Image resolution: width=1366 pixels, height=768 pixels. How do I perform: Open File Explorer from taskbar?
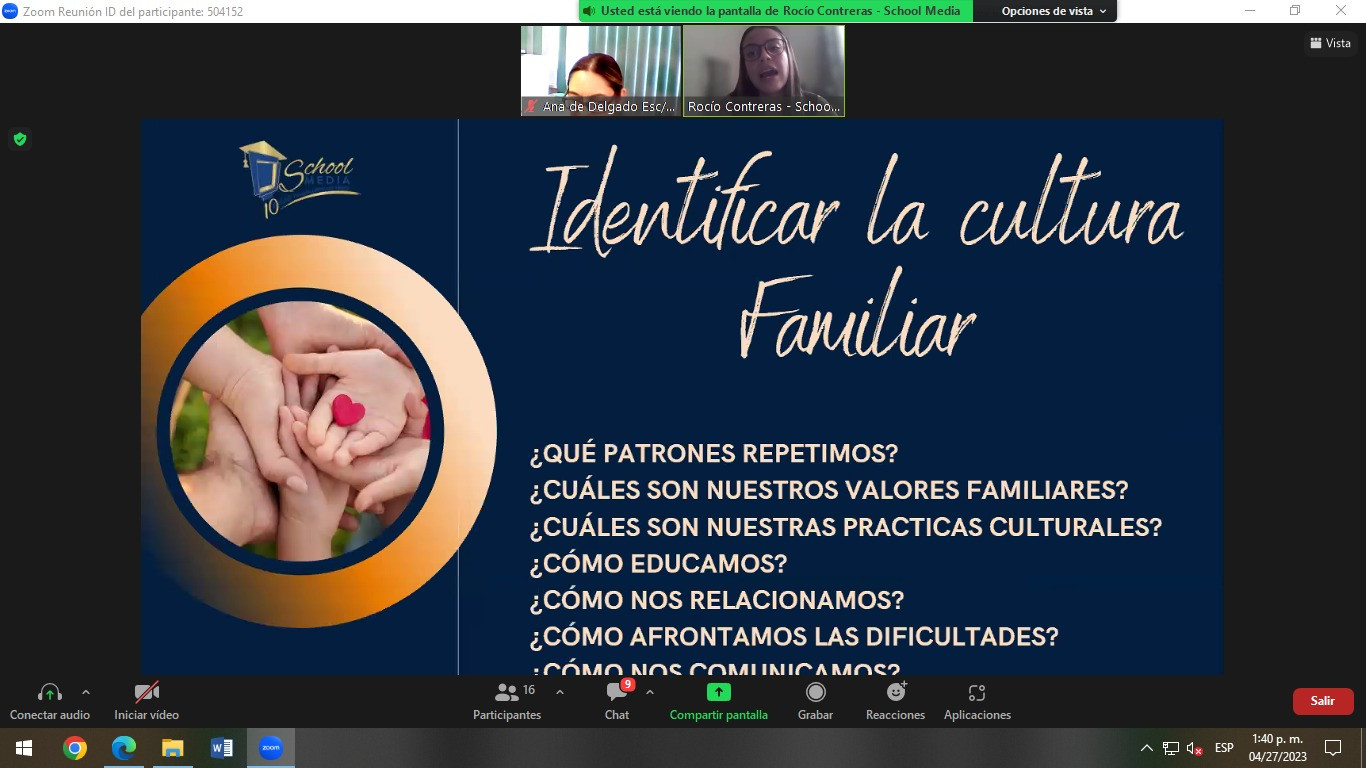tap(173, 748)
